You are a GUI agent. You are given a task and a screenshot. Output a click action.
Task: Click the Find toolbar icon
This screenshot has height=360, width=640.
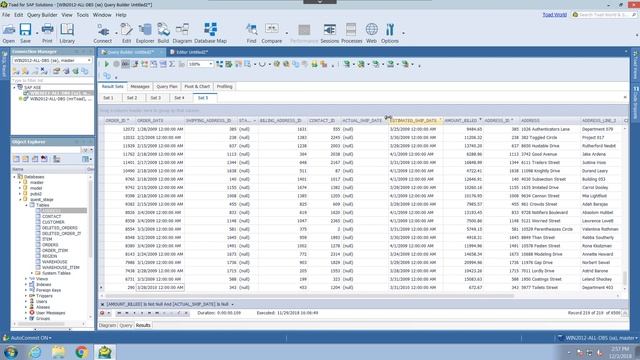[251, 33]
